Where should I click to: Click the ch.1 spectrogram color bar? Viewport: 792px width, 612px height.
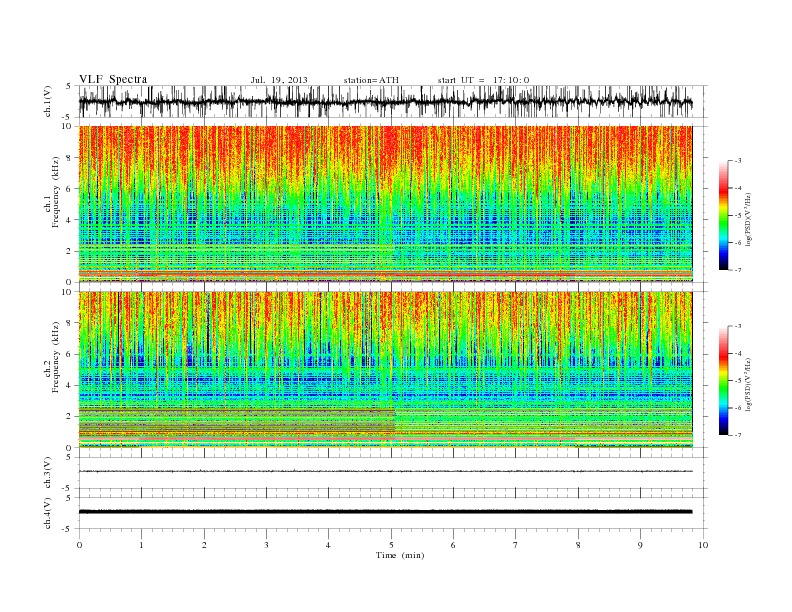[x=724, y=216]
